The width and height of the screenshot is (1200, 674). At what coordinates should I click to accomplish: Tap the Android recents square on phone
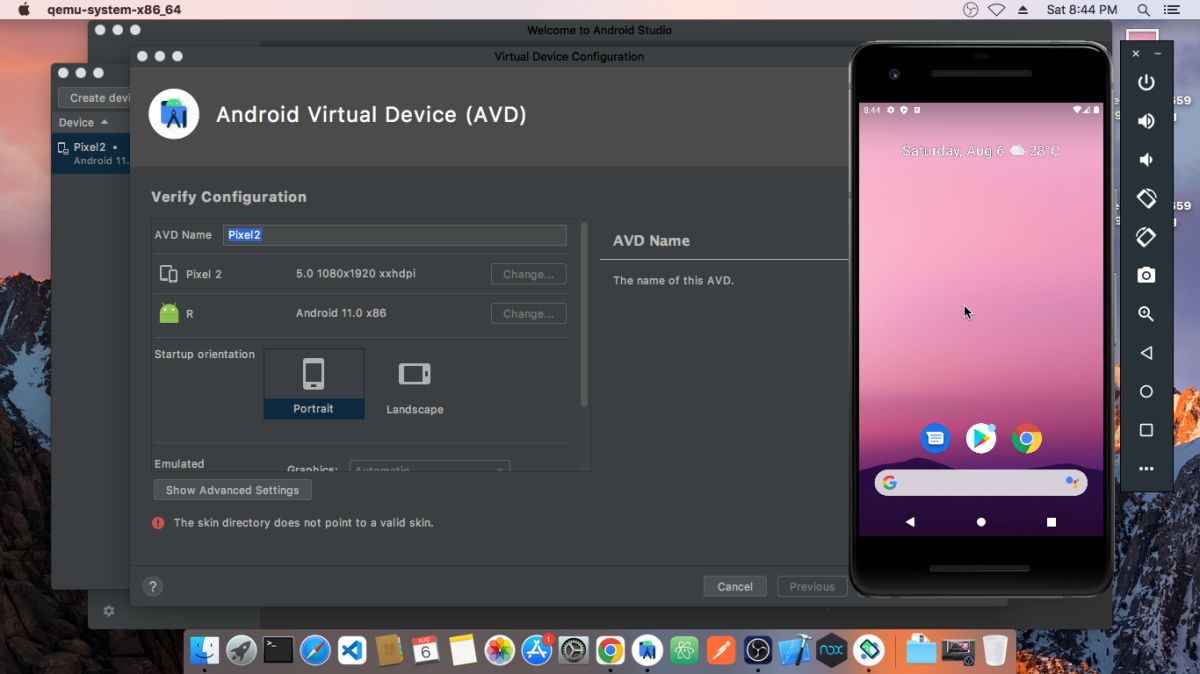pos(1051,522)
